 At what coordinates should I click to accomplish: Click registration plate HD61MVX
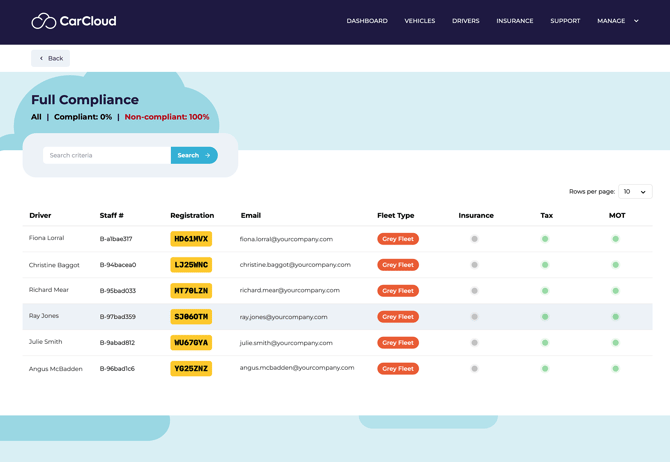point(191,239)
